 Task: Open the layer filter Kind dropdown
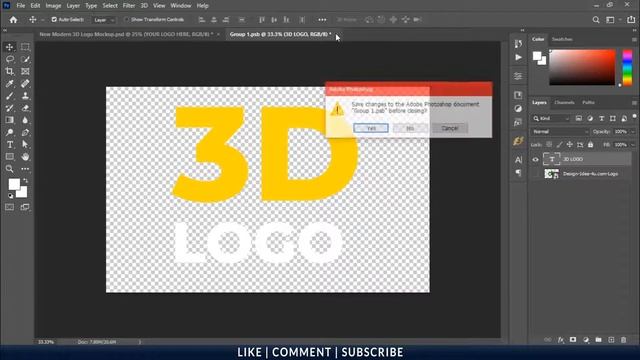[551, 118]
